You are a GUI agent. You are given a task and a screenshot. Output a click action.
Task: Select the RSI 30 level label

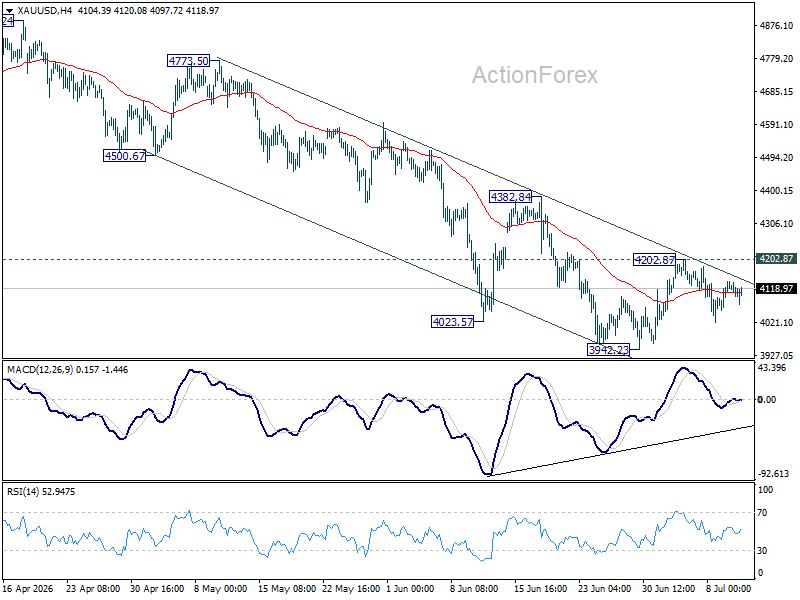point(763,551)
